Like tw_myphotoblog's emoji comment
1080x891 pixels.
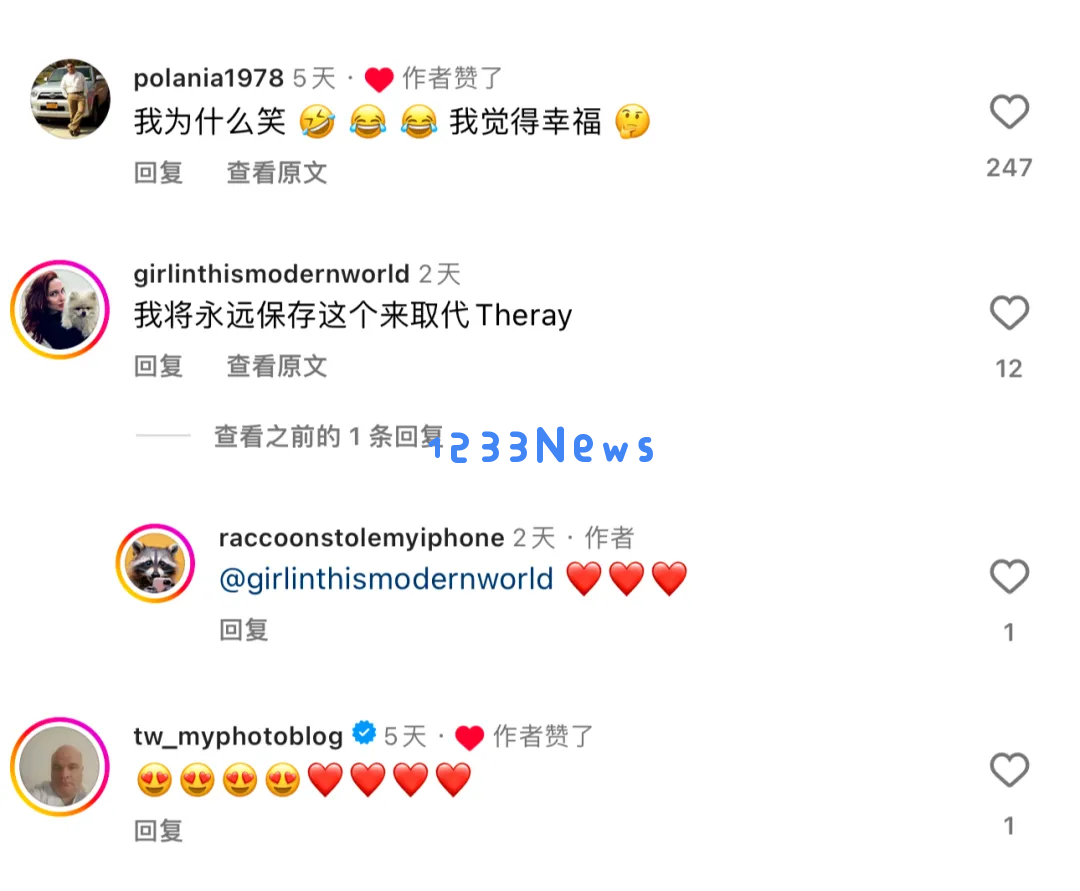coord(1009,770)
